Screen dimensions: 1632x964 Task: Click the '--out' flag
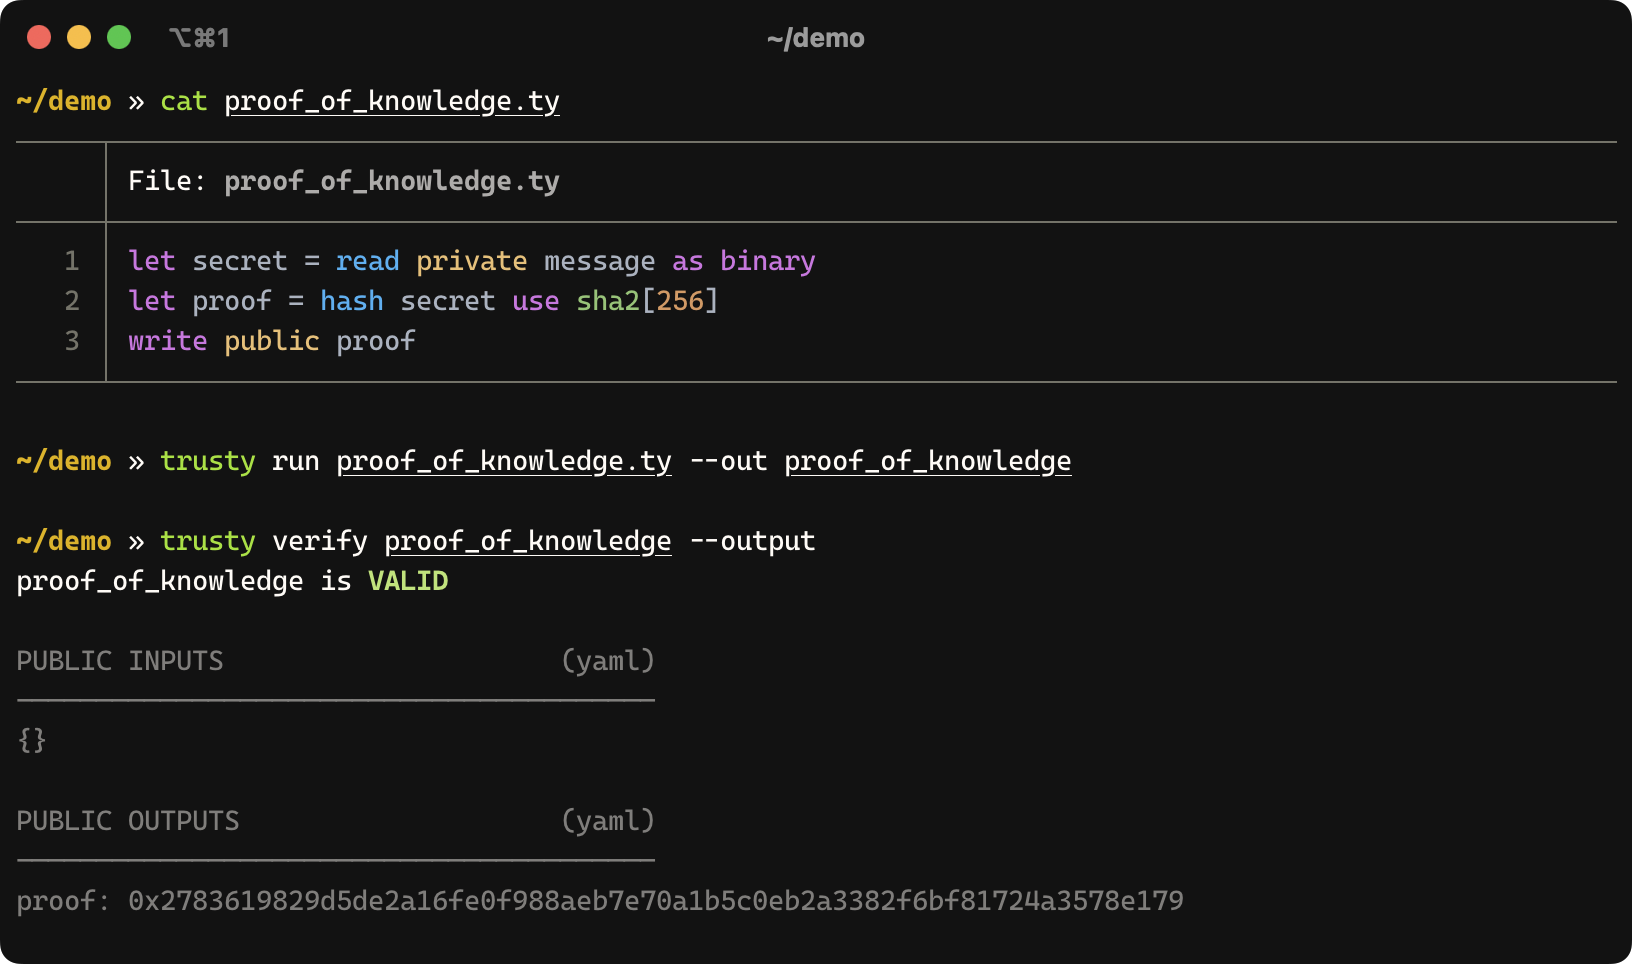(728, 461)
